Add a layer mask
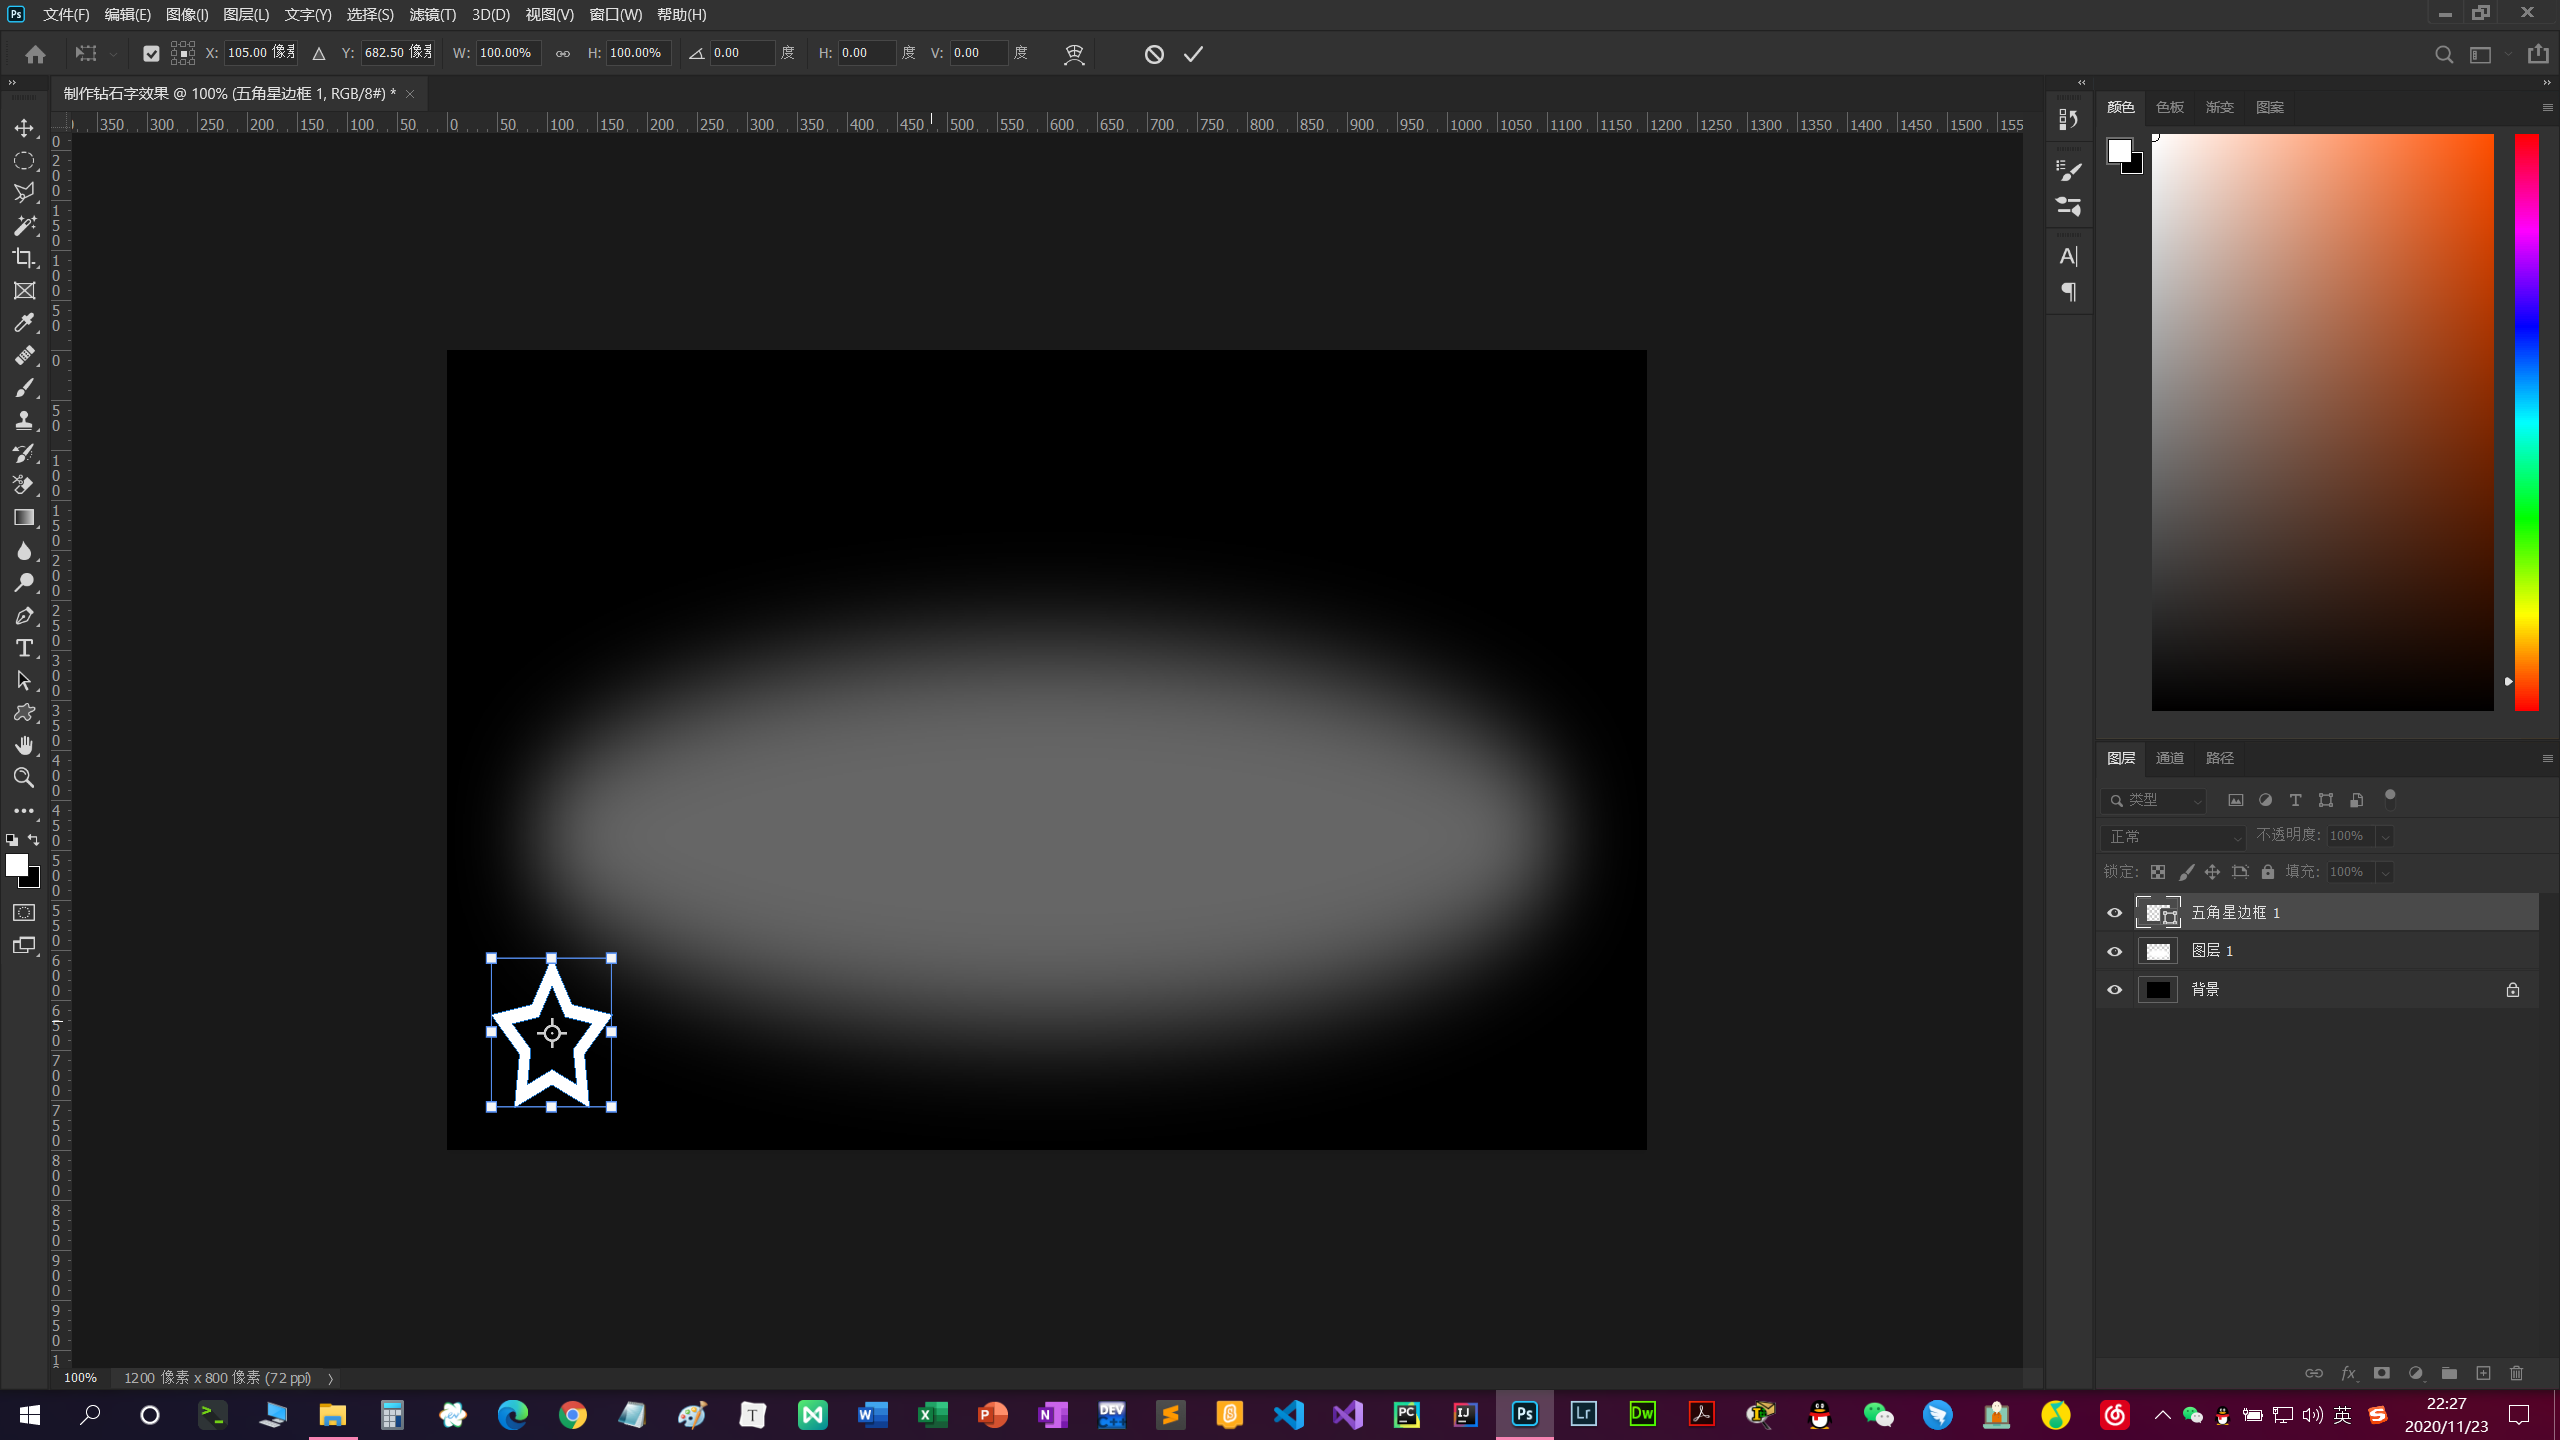This screenshot has height=1440, width=2560. pyautogui.click(x=2382, y=1373)
